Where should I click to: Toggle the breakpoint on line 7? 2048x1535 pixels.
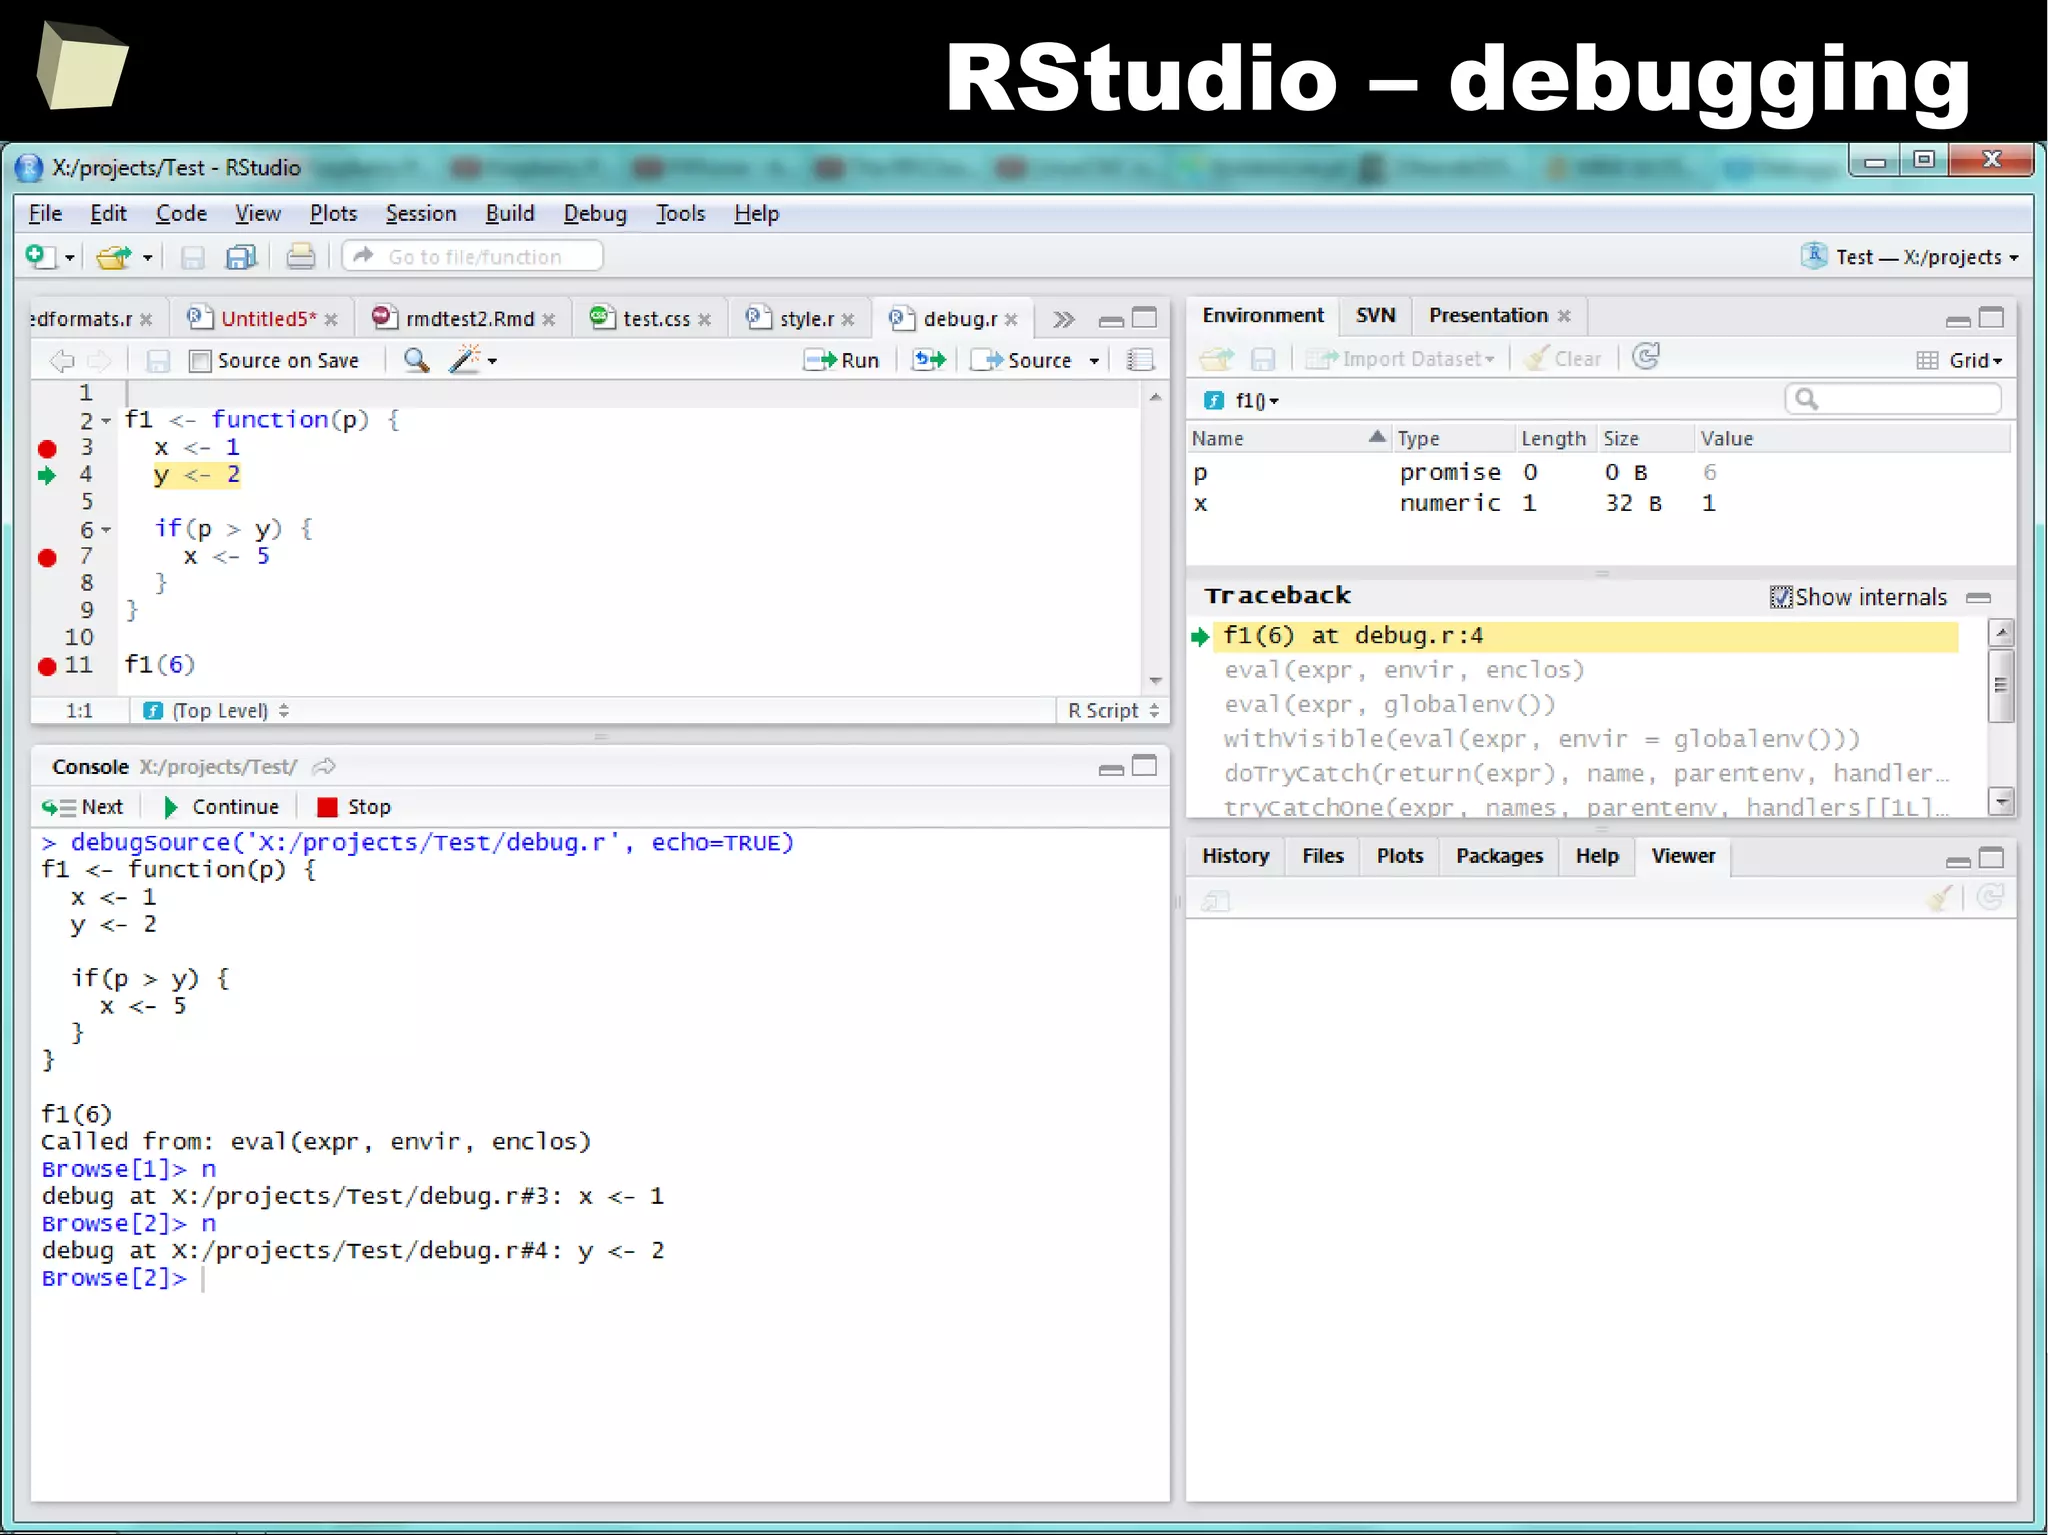47,557
